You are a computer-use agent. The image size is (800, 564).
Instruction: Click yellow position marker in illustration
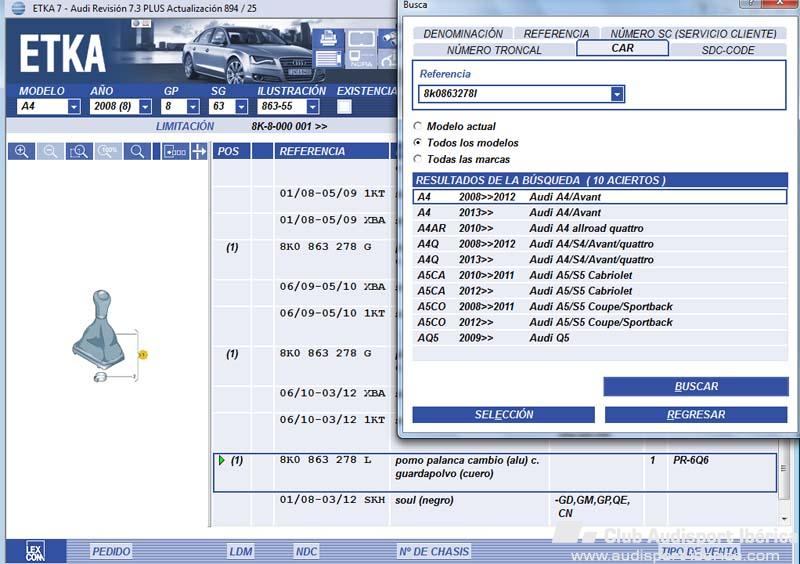tap(143, 354)
